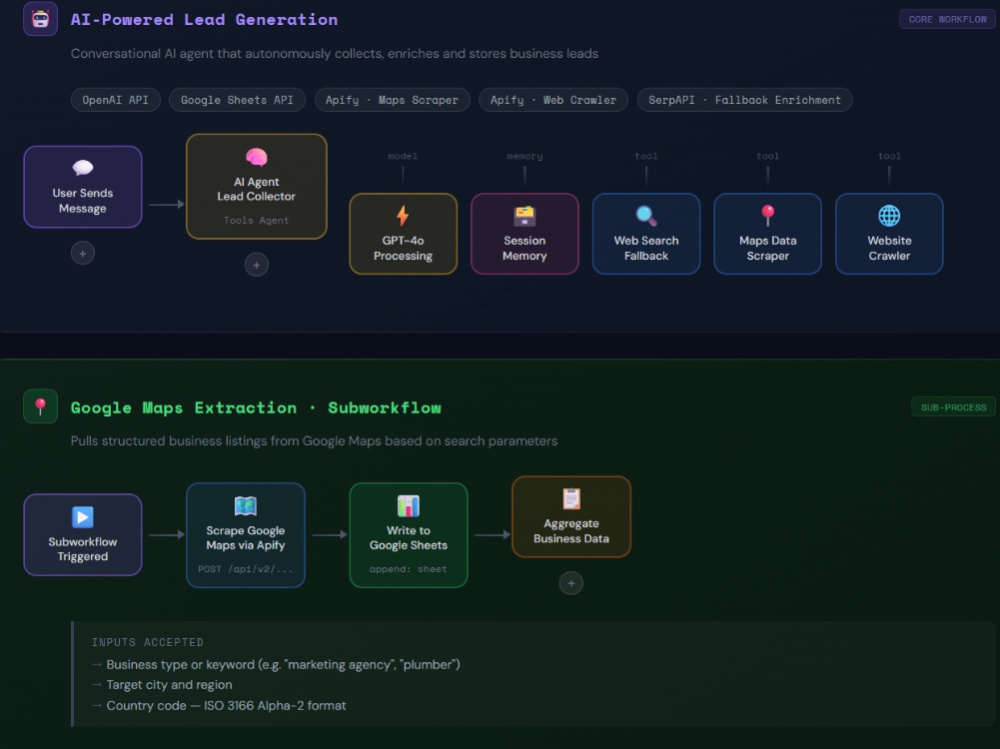Click the globe icon on Website Crawler
1000x749 pixels.
click(x=889, y=216)
